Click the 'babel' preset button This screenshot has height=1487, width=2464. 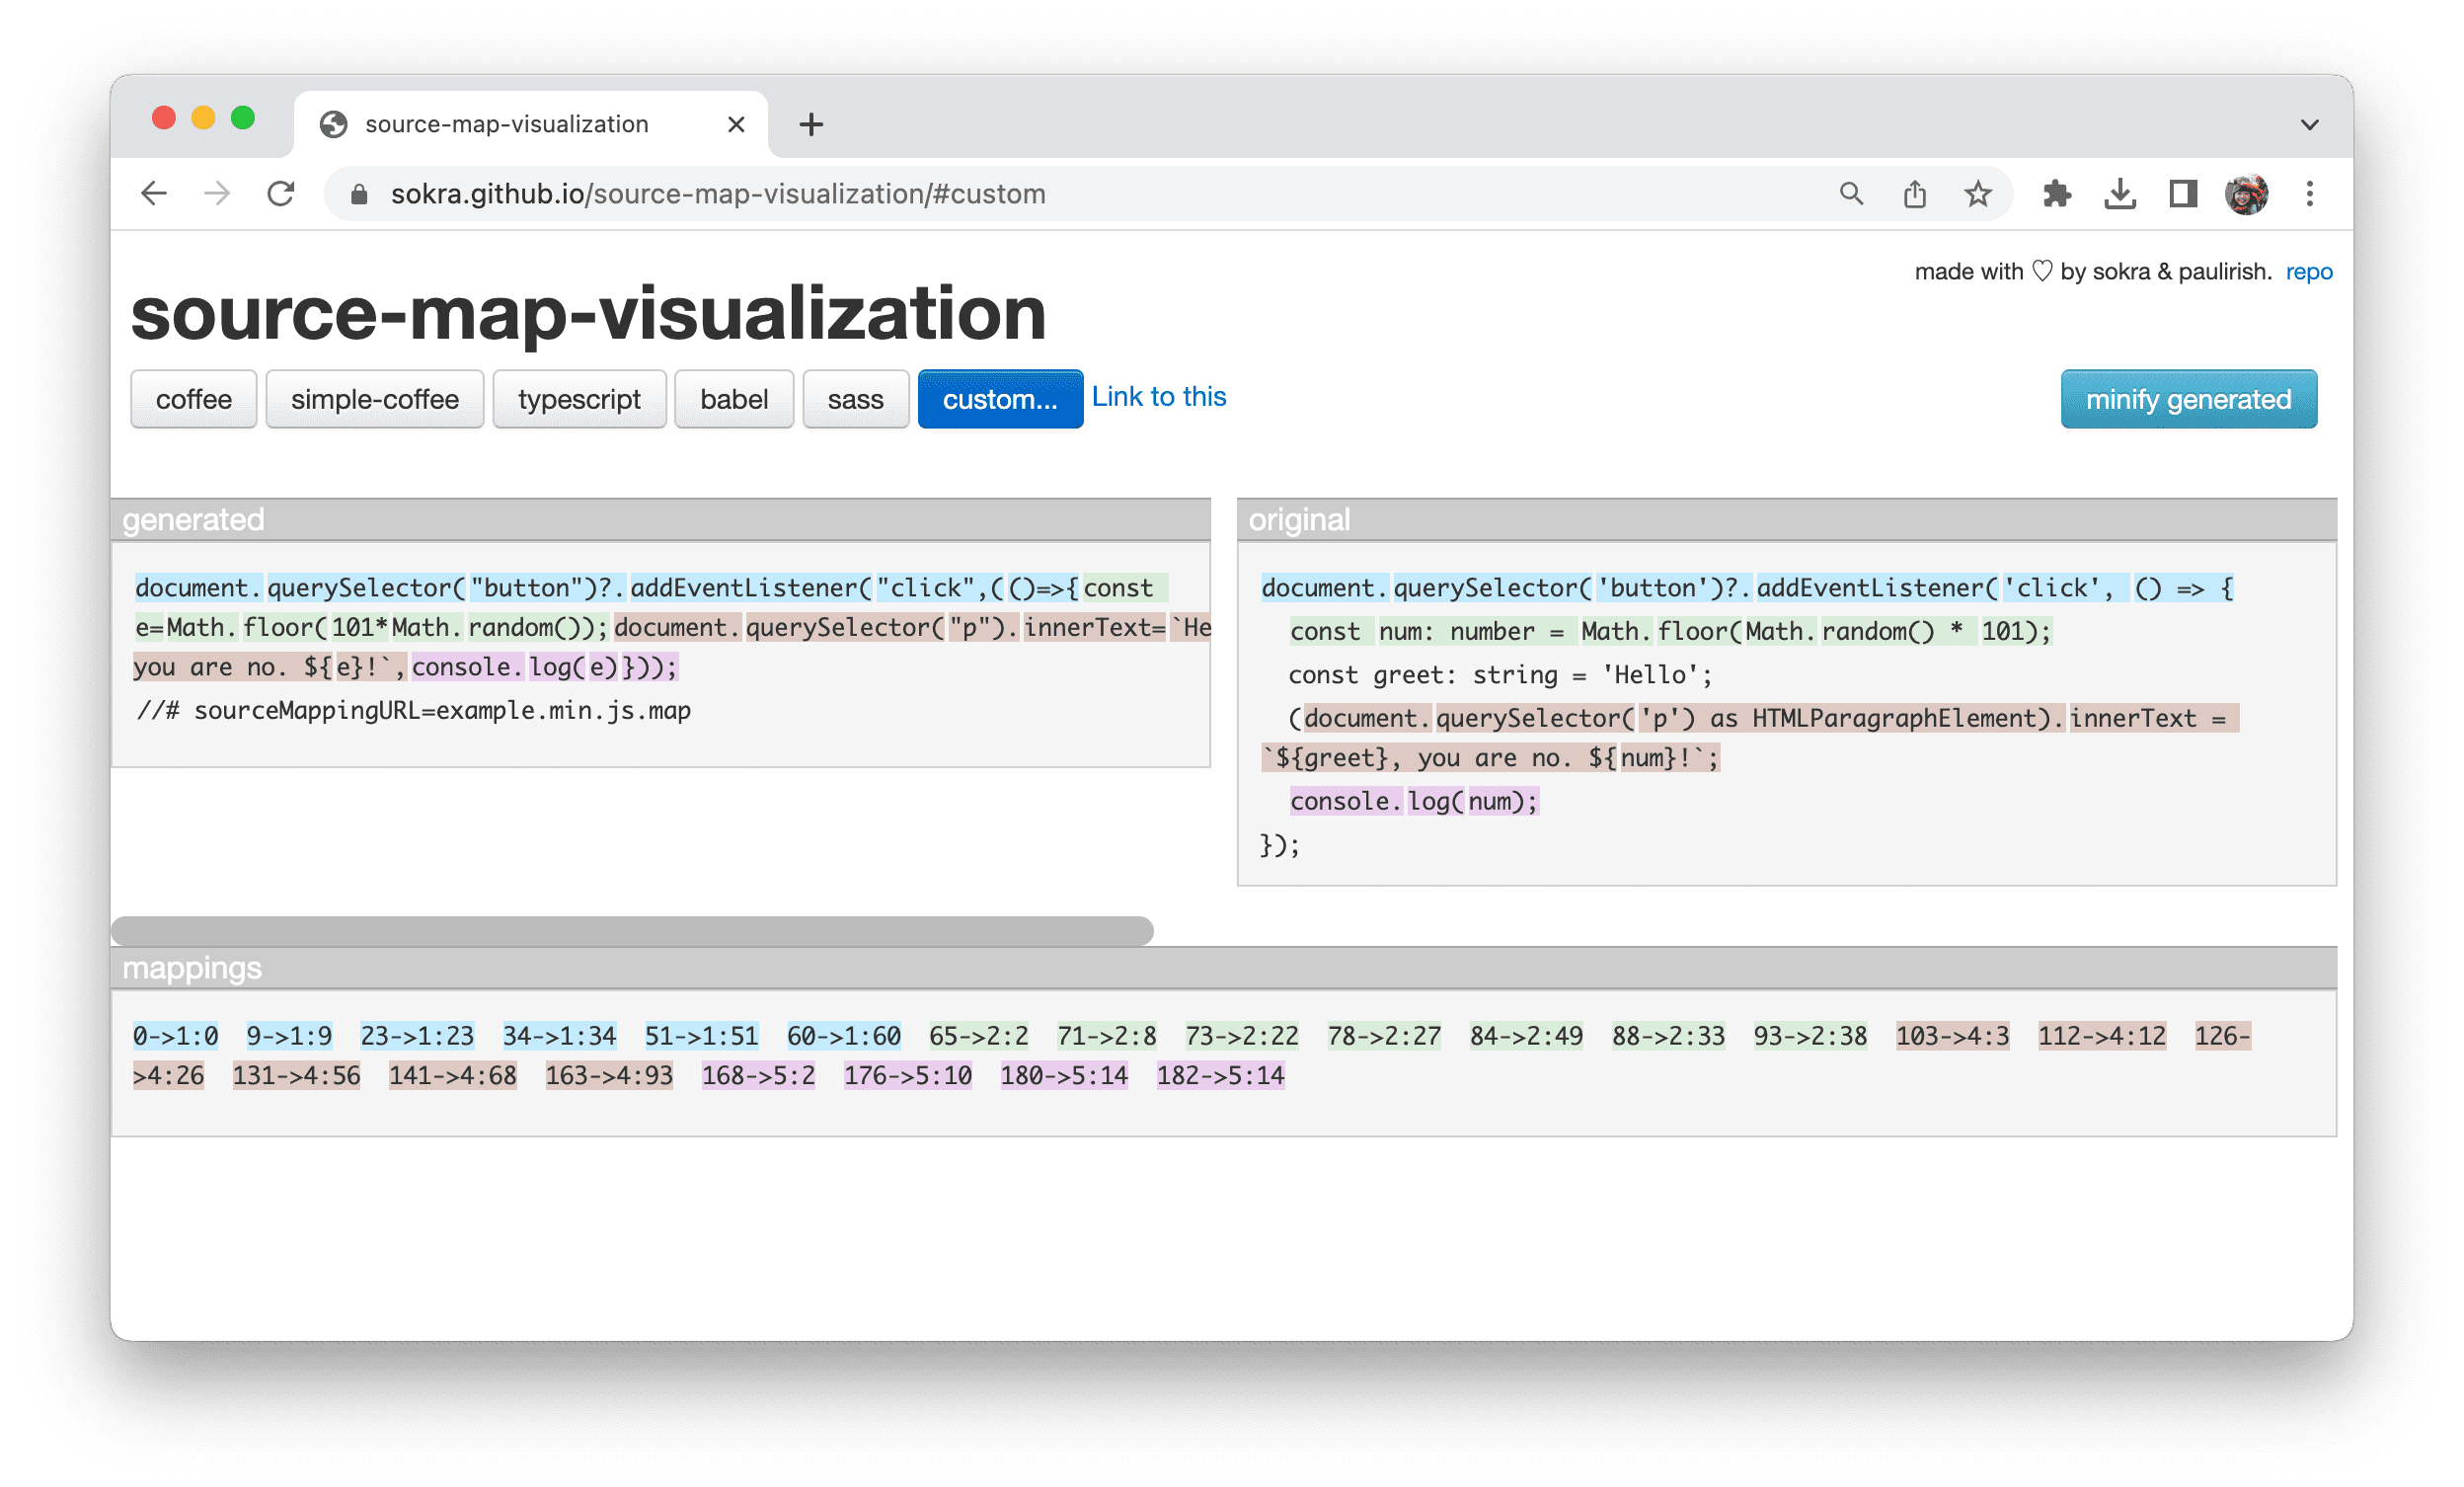pos(732,400)
